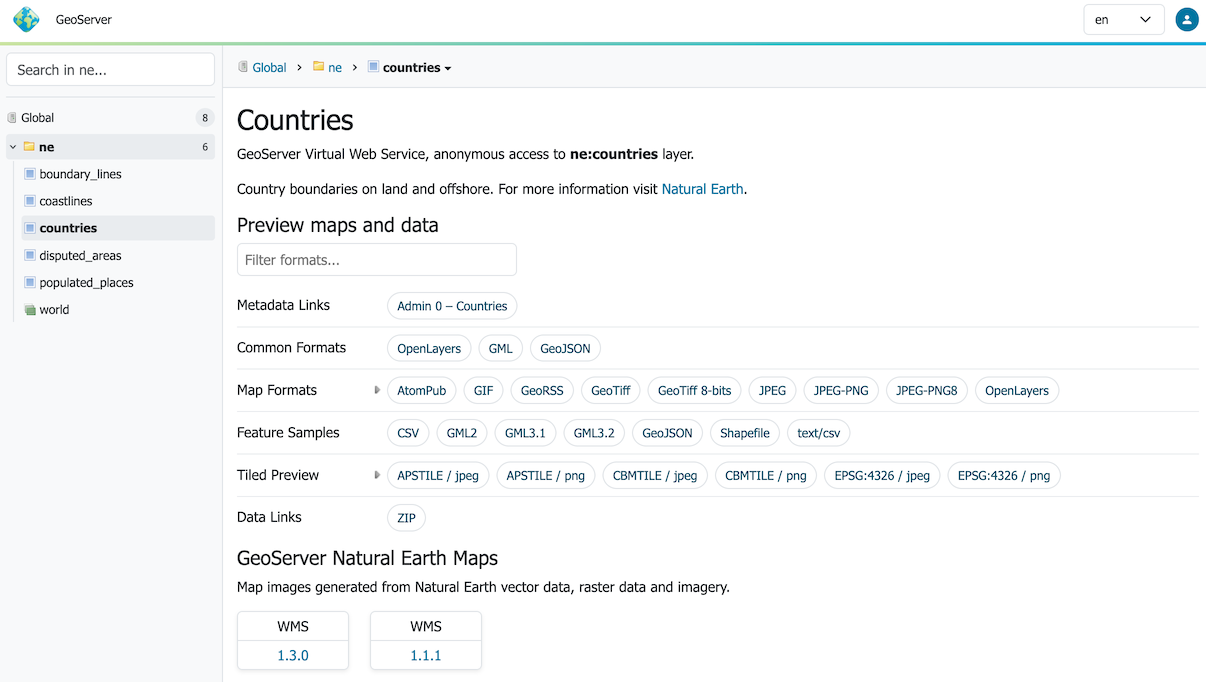Image resolution: width=1206 pixels, height=682 pixels.
Task: Click the GIF map format
Action: [484, 391]
